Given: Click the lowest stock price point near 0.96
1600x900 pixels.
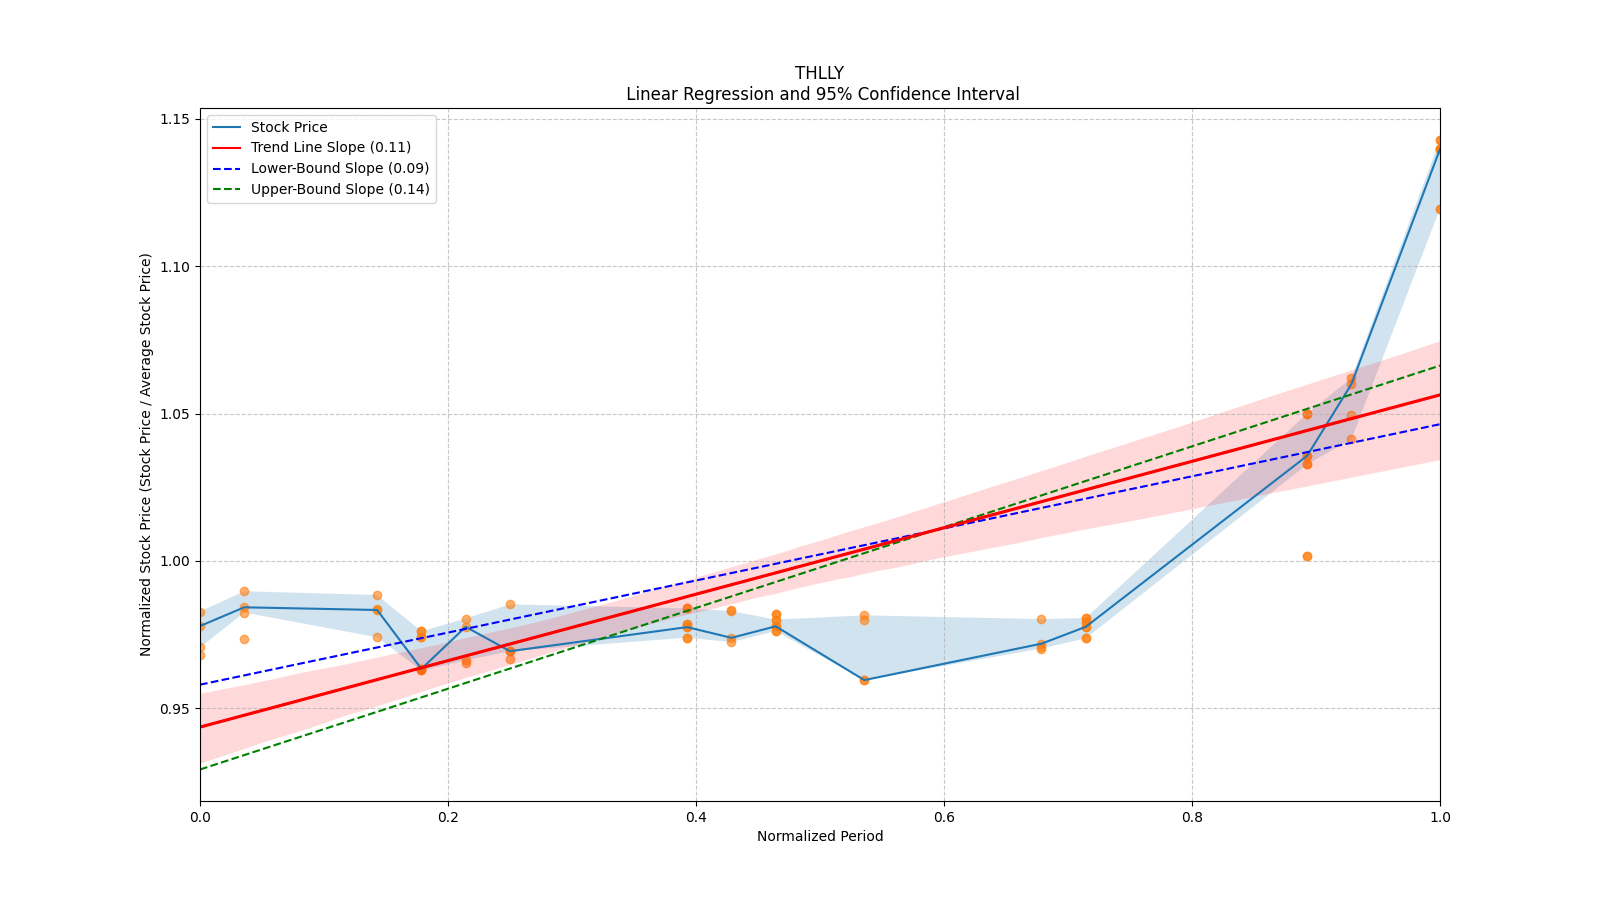Looking at the screenshot, I should (864, 680).
